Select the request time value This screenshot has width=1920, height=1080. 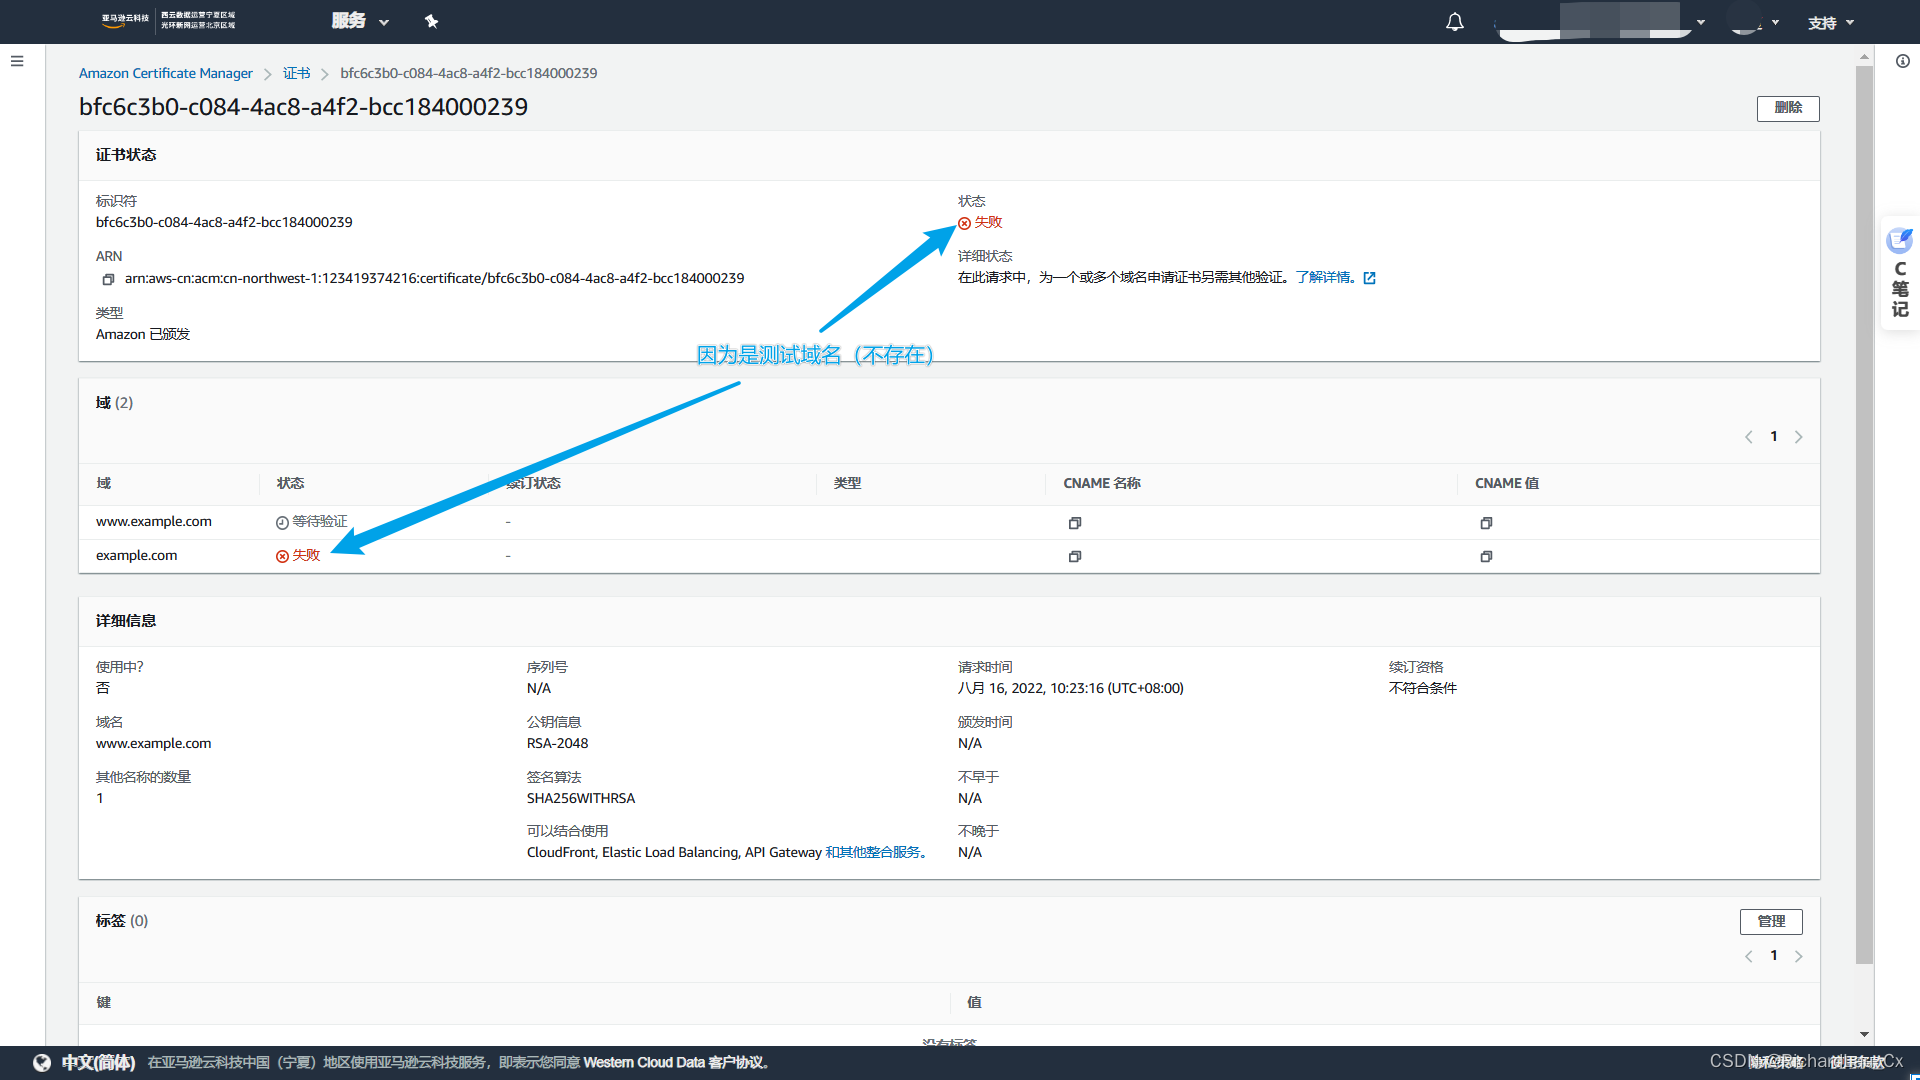1070,688
